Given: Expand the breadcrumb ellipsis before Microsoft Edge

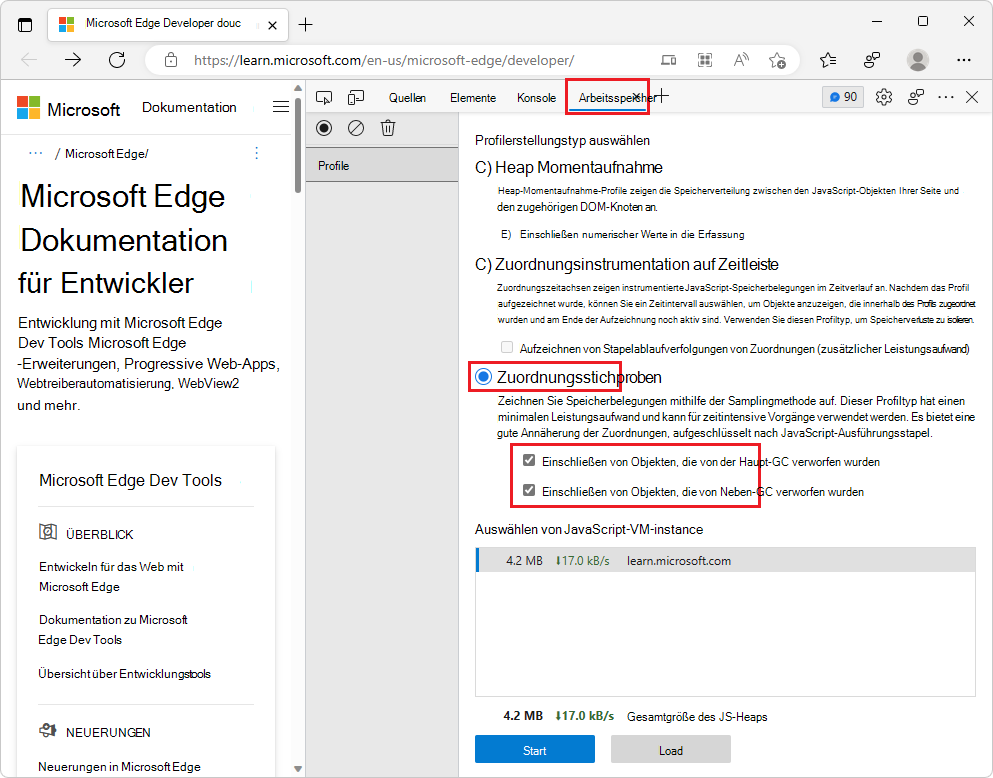Looking at the screenshot, I should coord(36,153).
